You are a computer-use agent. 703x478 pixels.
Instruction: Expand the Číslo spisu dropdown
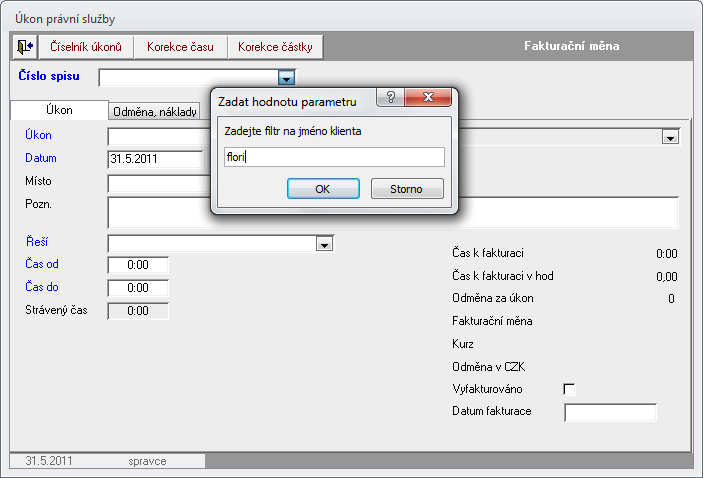(x=286, y=78)
